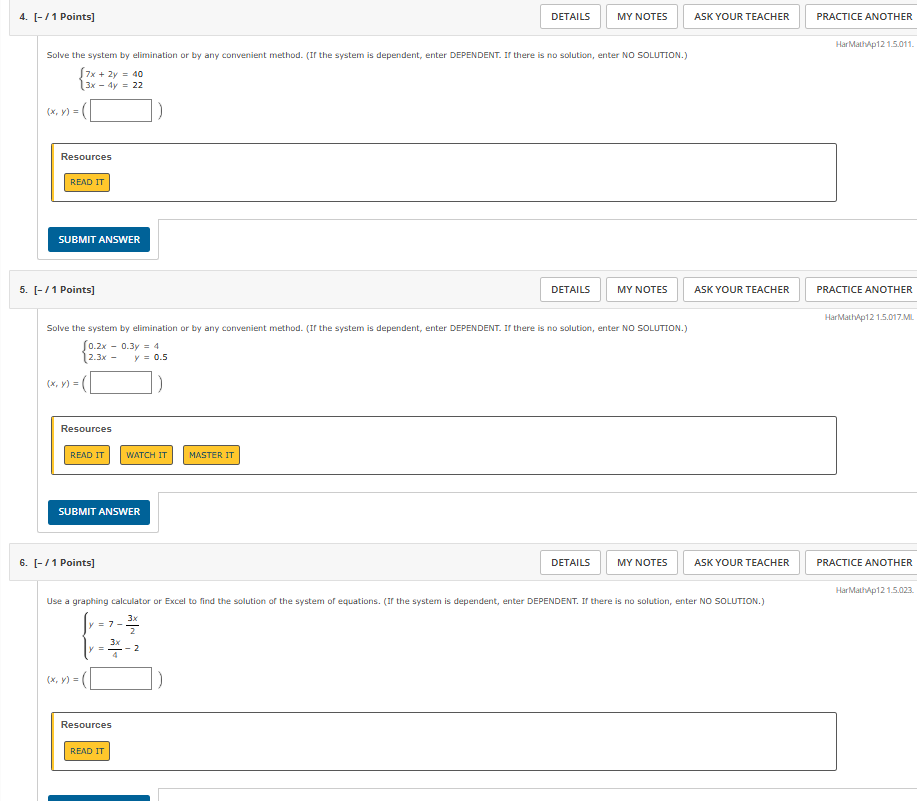This screenshot has width=917, height=801.
Task: Click question 4 points header text
Action: click(x=57, y=16)
